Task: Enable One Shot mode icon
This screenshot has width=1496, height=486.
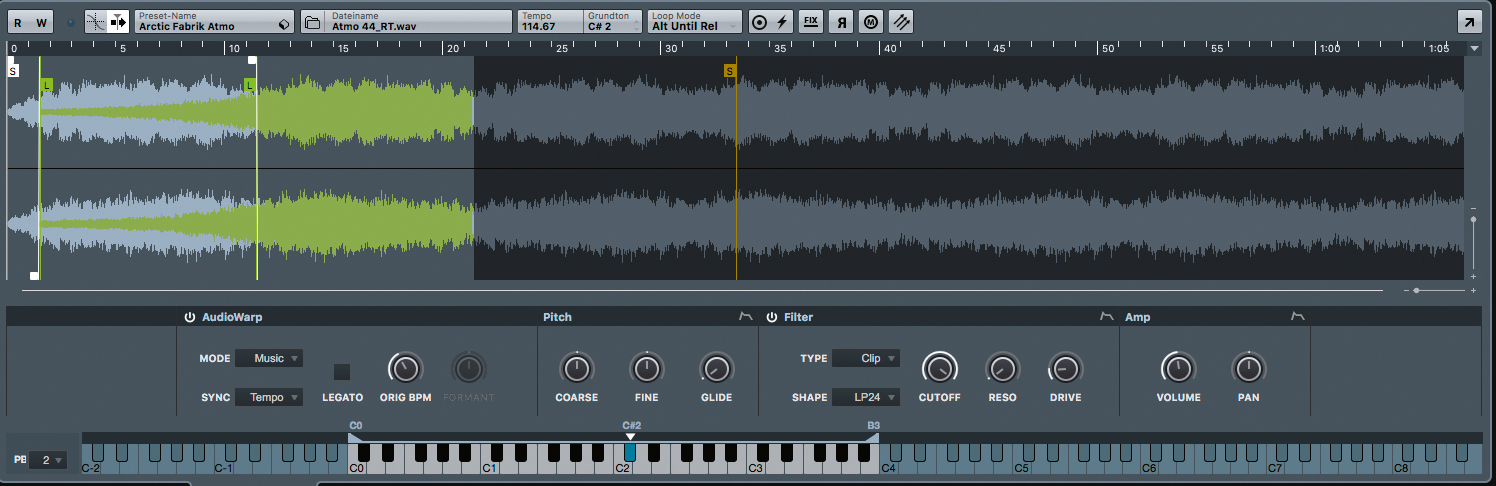Action: [x=759, y=22]
